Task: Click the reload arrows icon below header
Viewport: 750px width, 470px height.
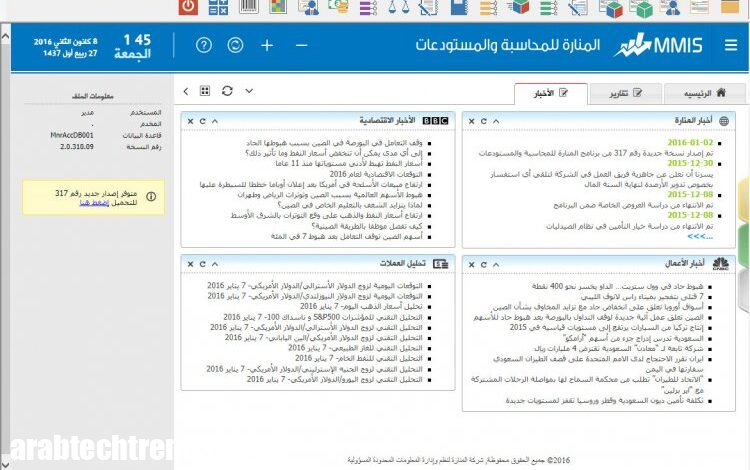Action: click(227, 91)
